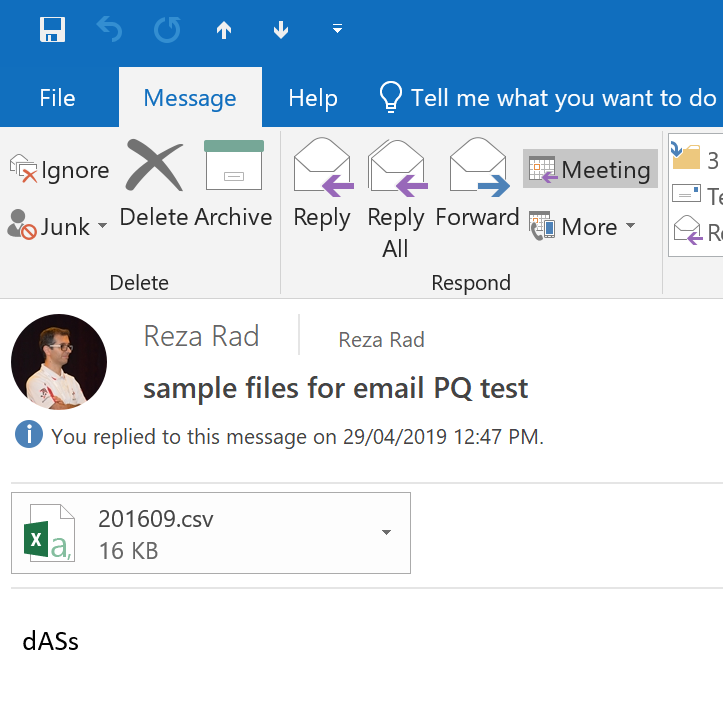Screen dimensions: 723x710
Task: Reply to the sender
Action: 322,185
